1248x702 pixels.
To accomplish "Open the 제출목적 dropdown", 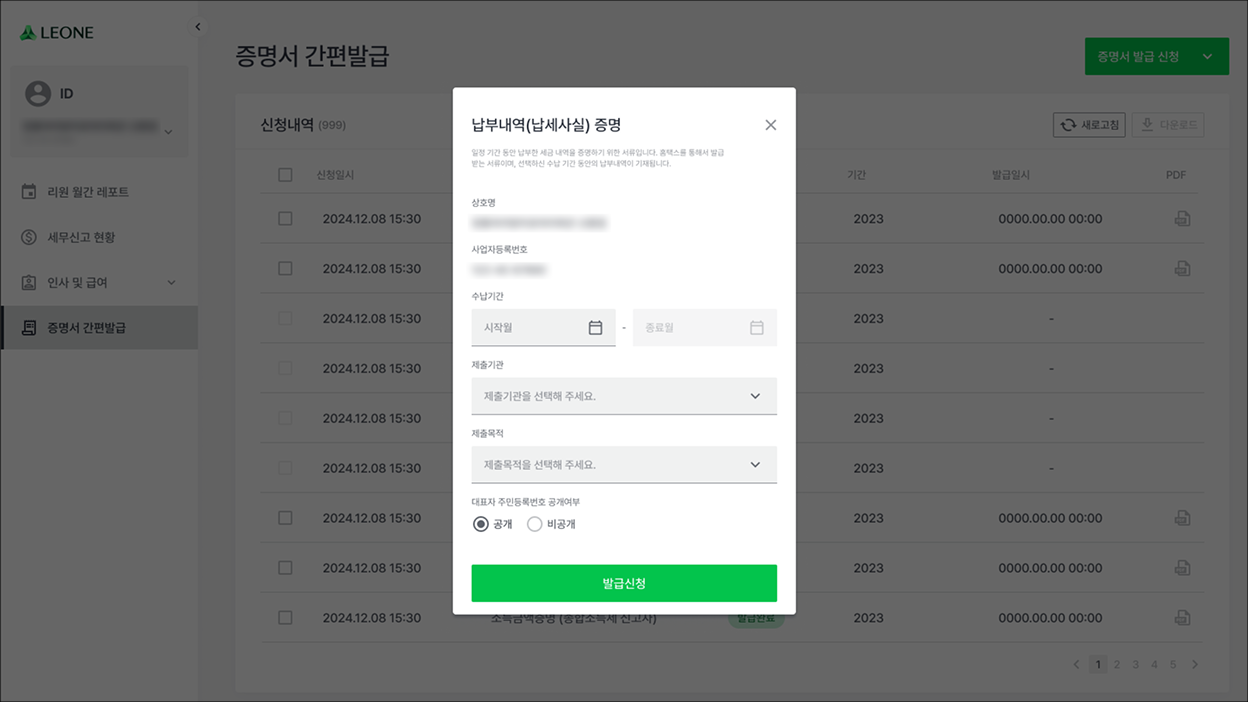I will (x=624, y=465).
